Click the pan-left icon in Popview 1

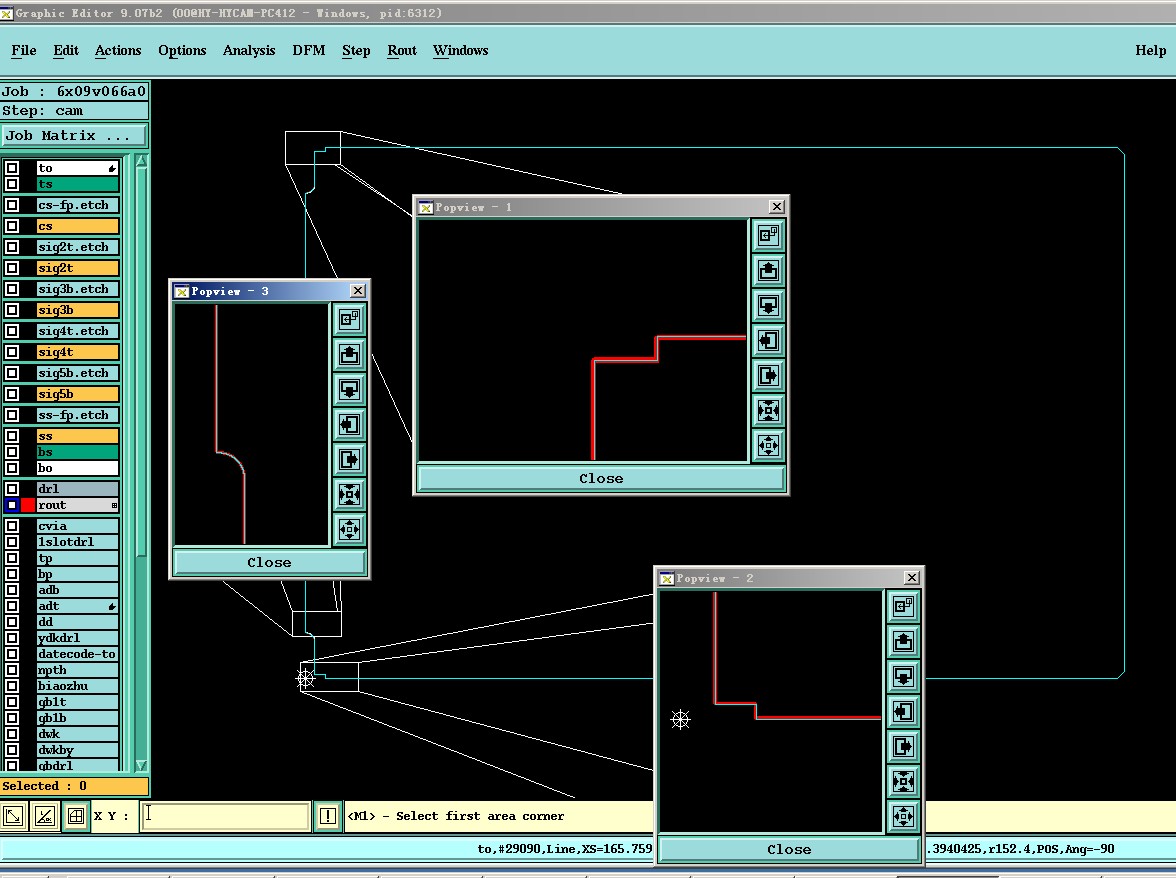768,341
